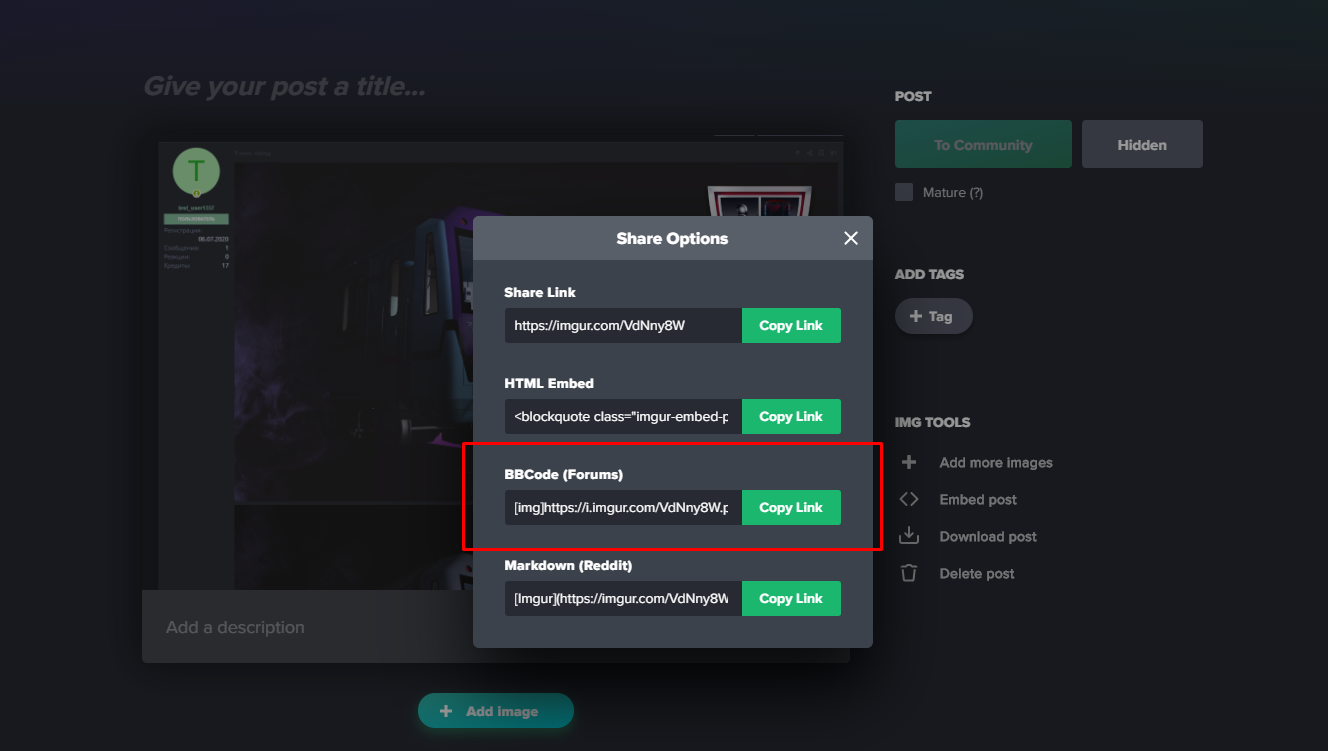Copy the Markdown (Reddit) link
The width and height of the screenshot is (1328, 751).
tap(790, 598)
